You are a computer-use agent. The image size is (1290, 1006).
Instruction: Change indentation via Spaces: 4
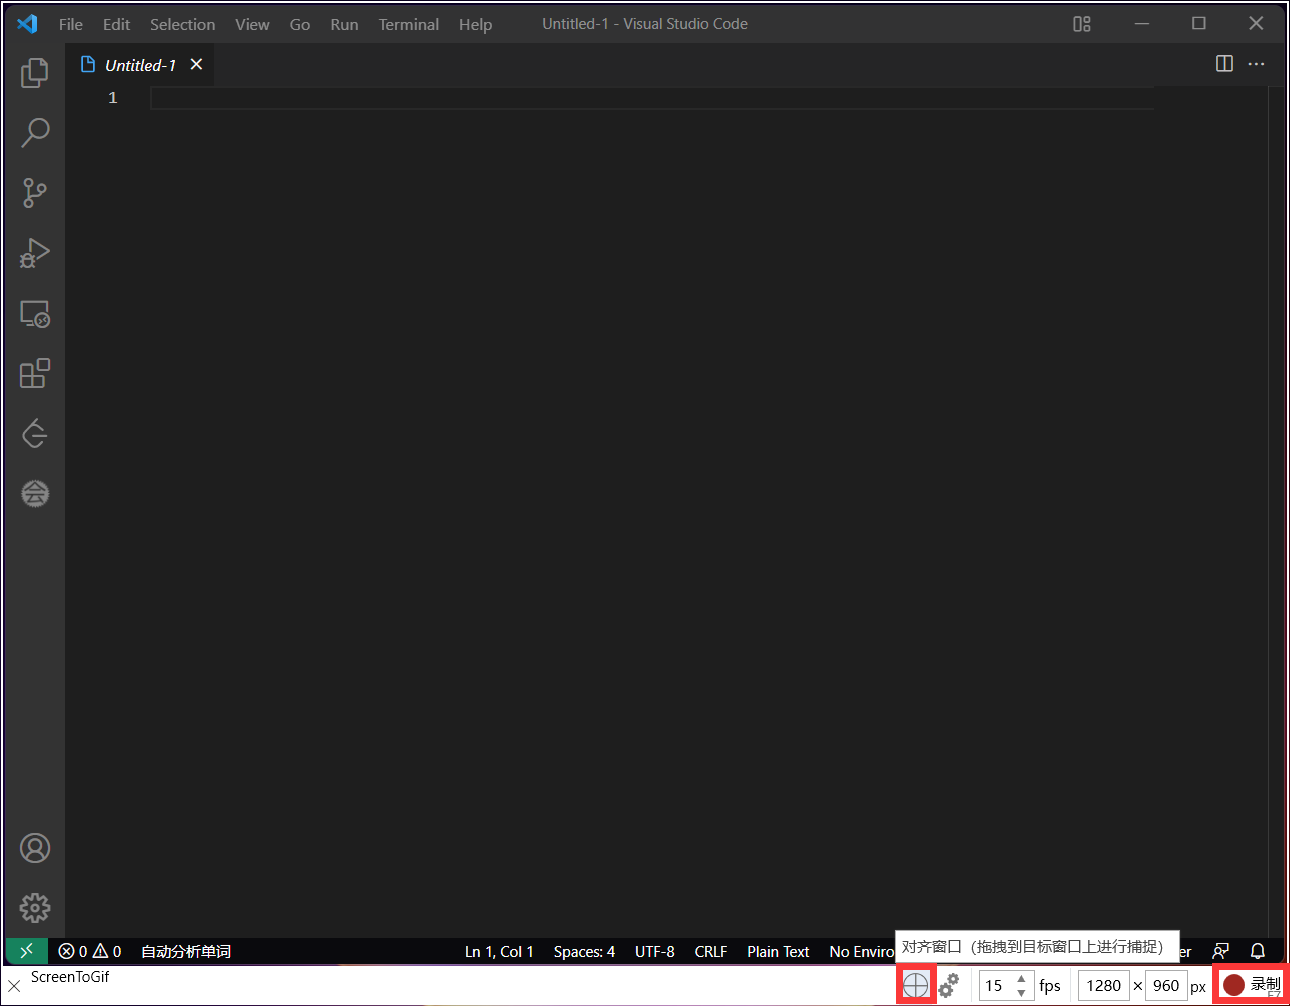584,951
